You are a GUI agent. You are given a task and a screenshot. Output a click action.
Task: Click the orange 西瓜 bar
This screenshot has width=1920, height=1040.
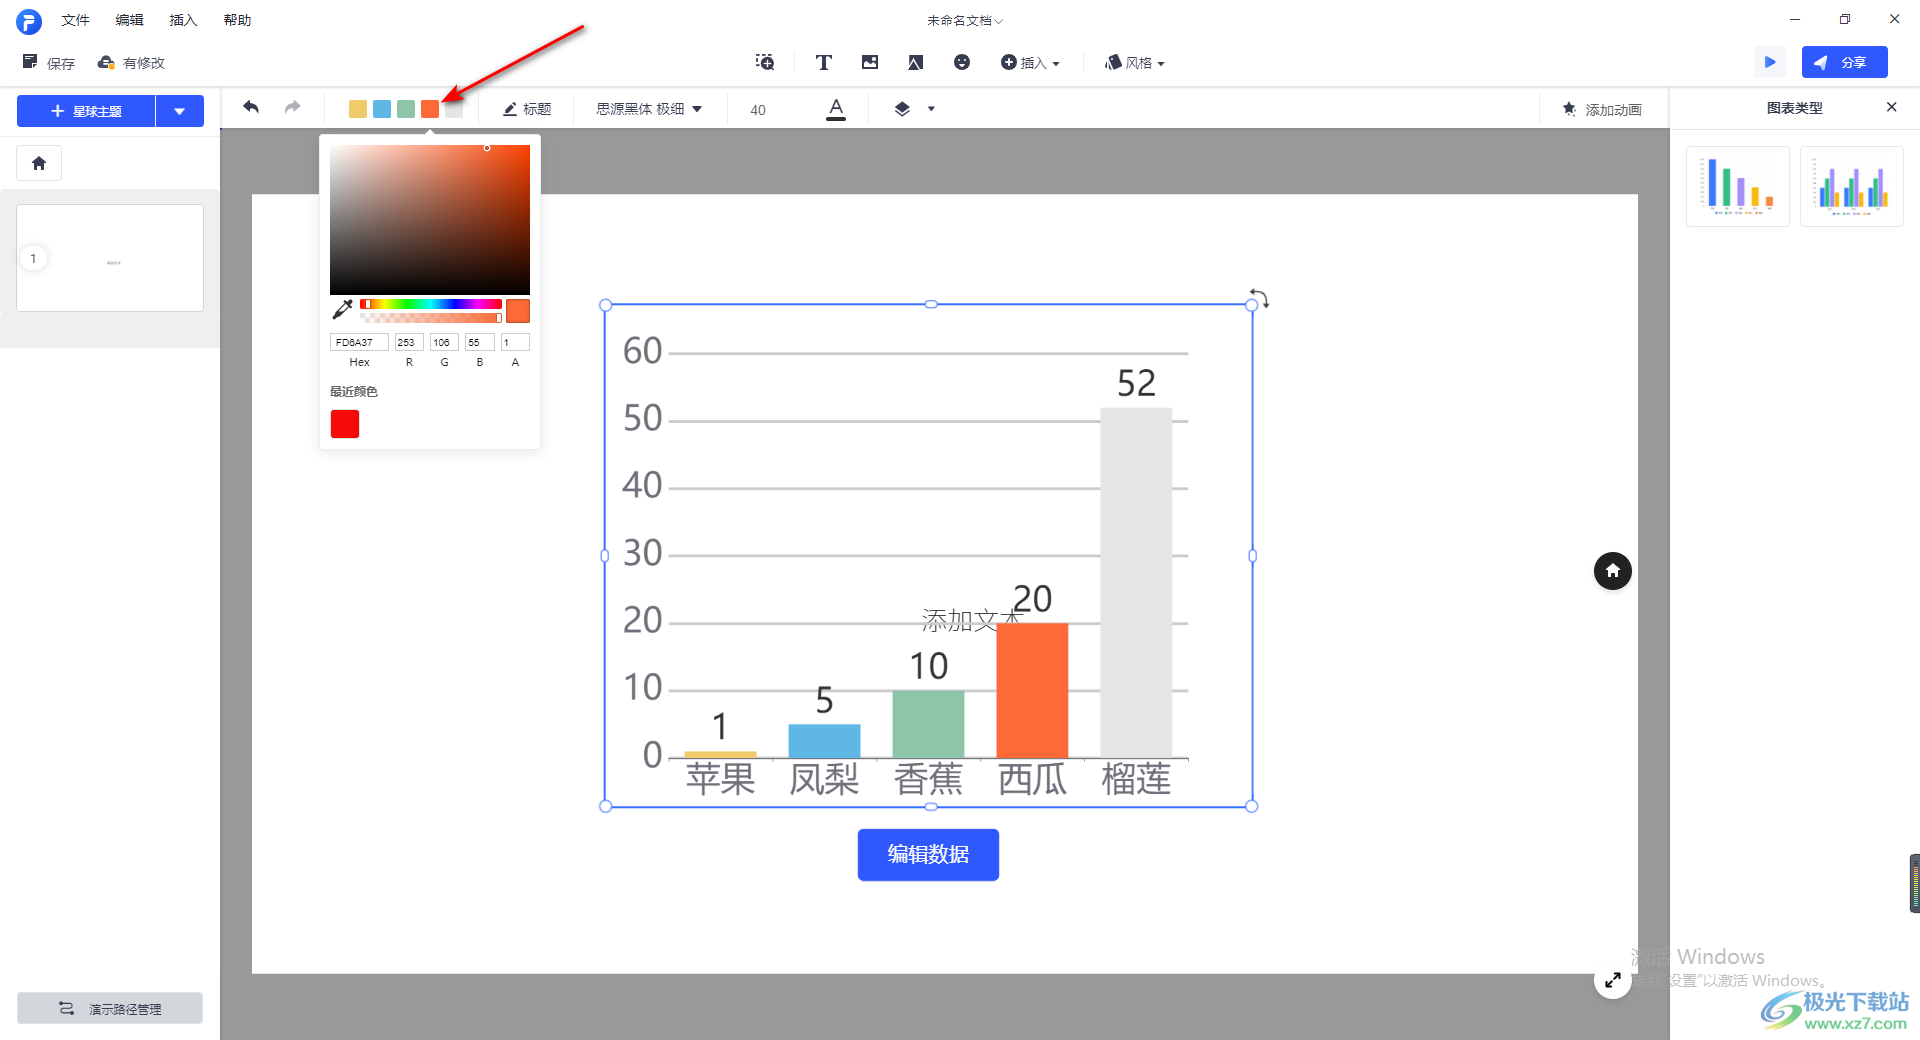1032,690
